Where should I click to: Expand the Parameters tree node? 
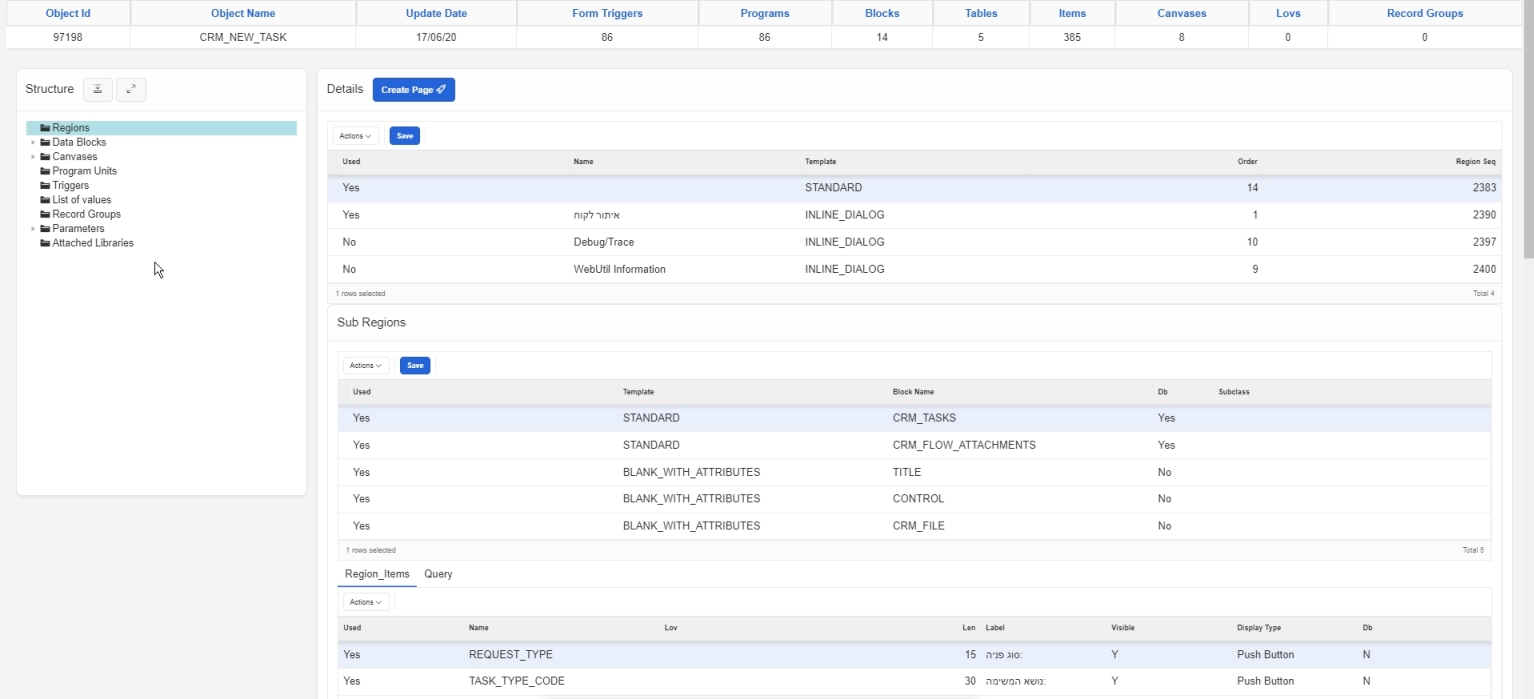[33, 229]
